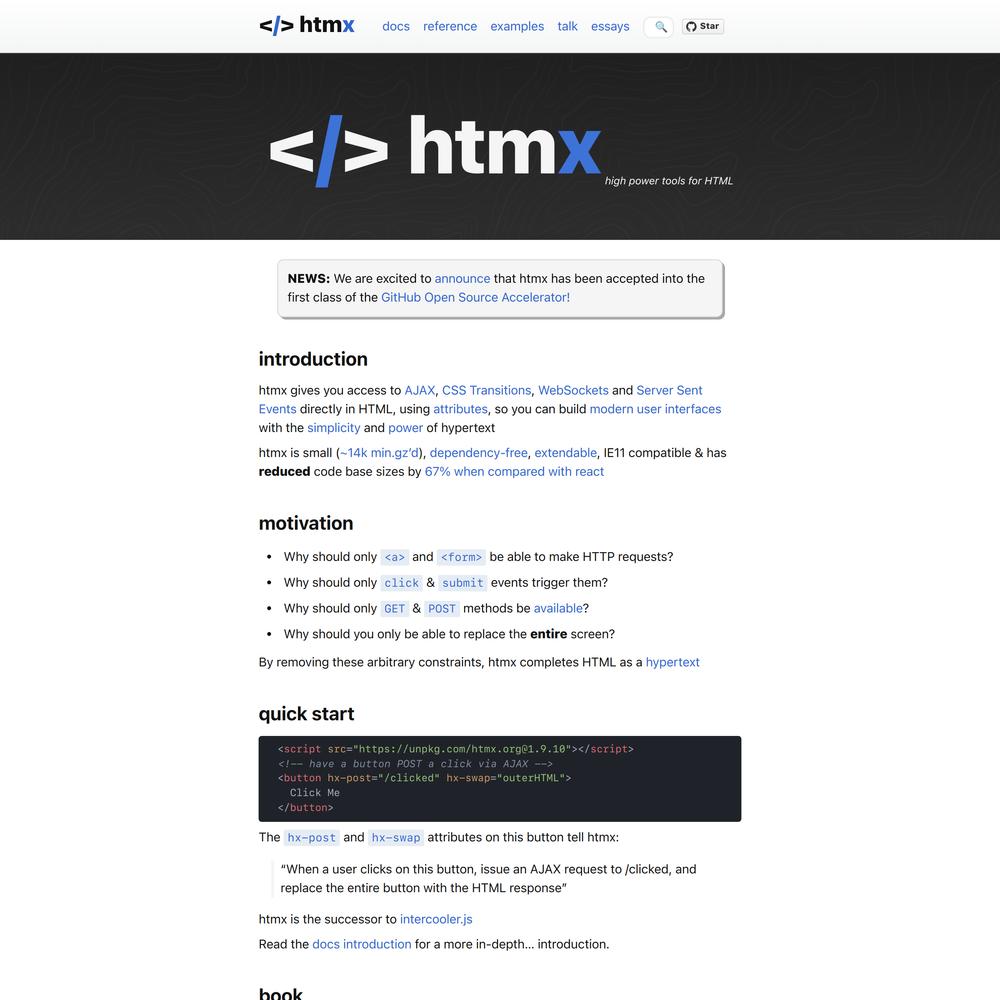Screen dimensions: 1000x1000
Task: Click the <form> code tag
Action: tap(461, 557)
